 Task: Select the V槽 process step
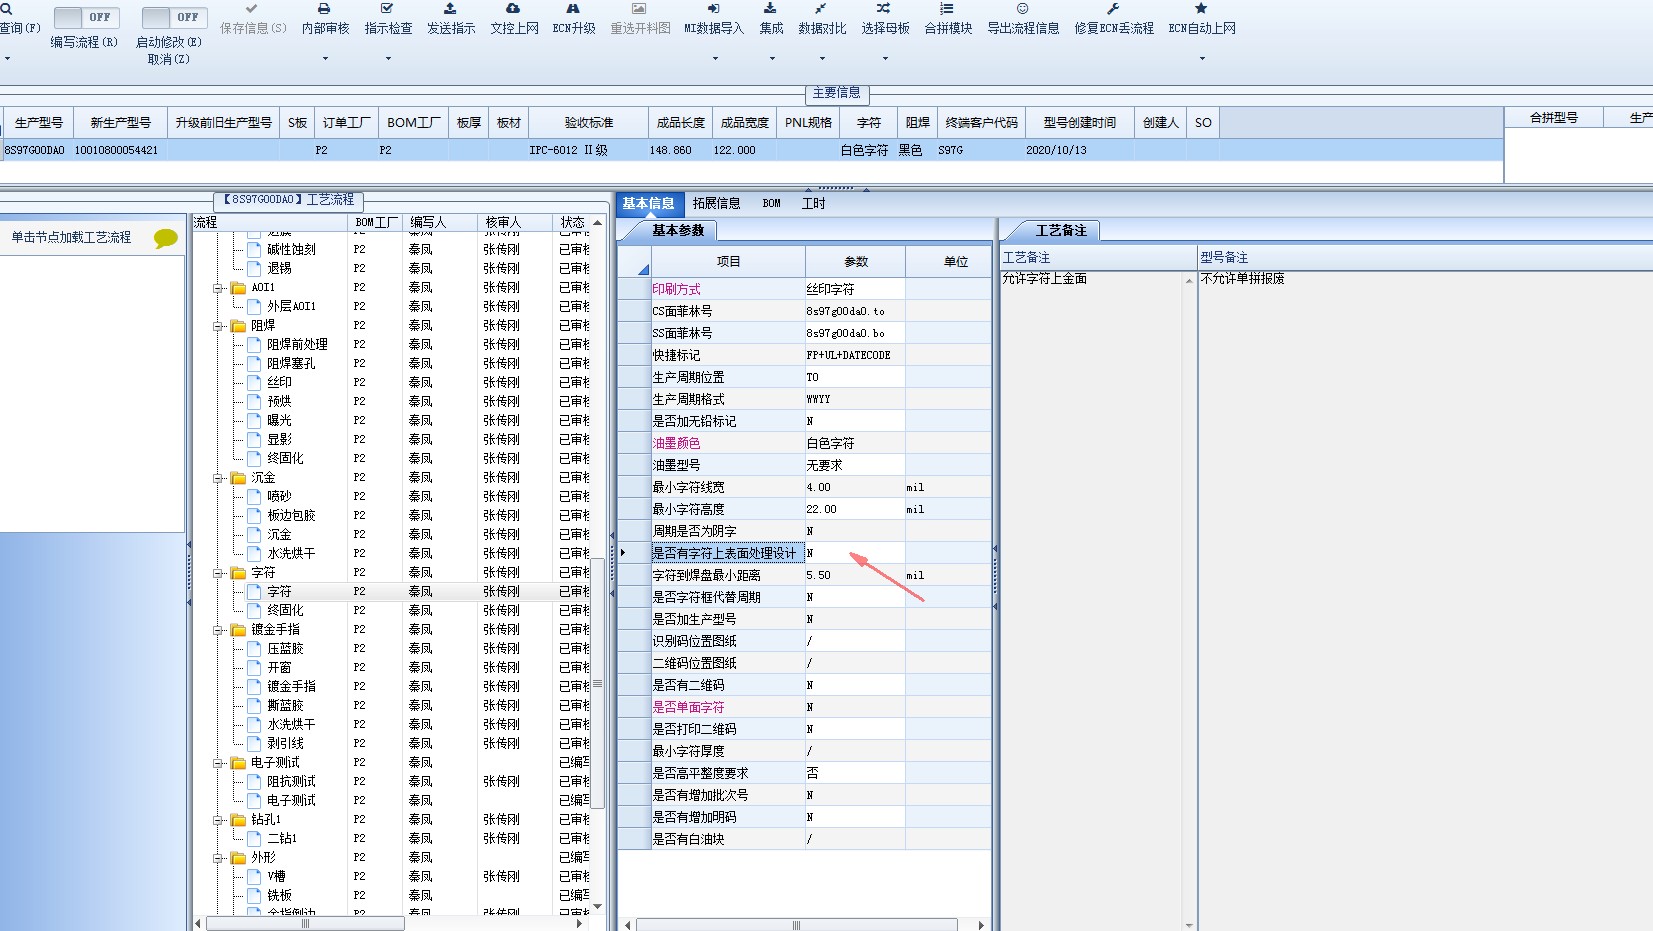click(x=276, y=877)
